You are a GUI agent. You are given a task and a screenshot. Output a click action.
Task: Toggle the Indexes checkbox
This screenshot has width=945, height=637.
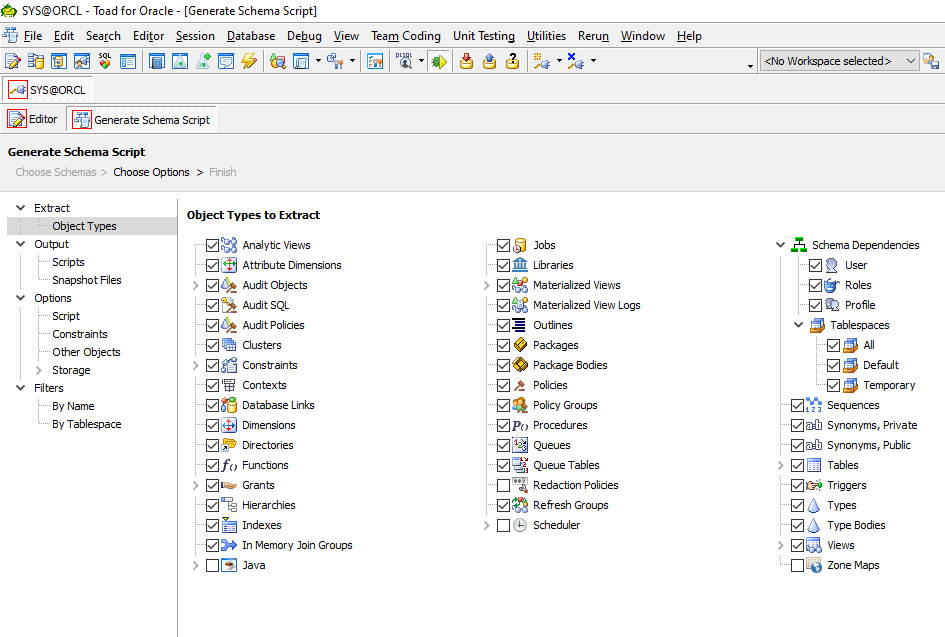[x=212, y=525]
